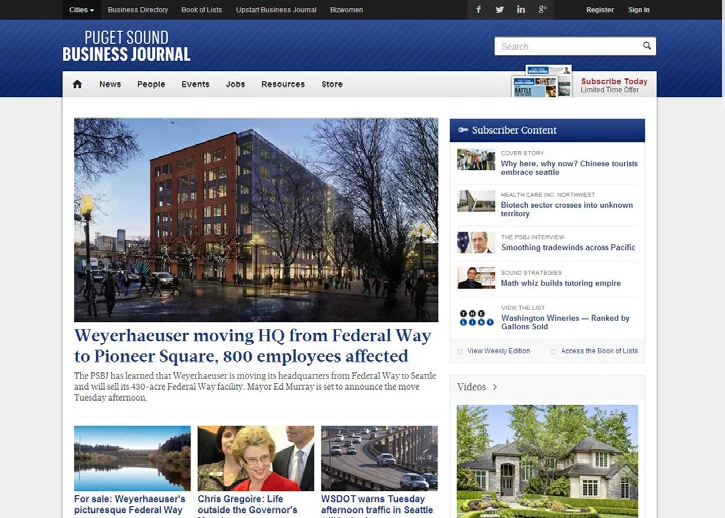725x518 pixels.
Task: Open the Videos section heading
Action: pyautogui.click(x=472, y=387)
